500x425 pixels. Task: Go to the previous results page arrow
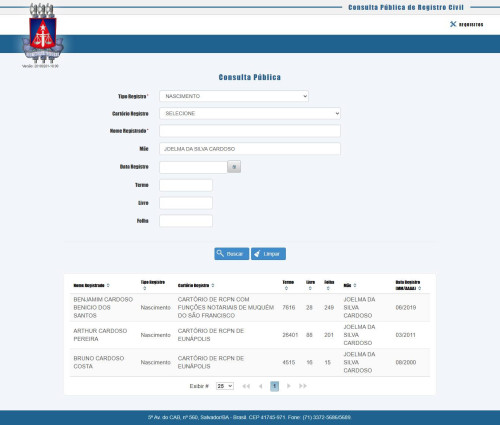click(x=260, y=386)
